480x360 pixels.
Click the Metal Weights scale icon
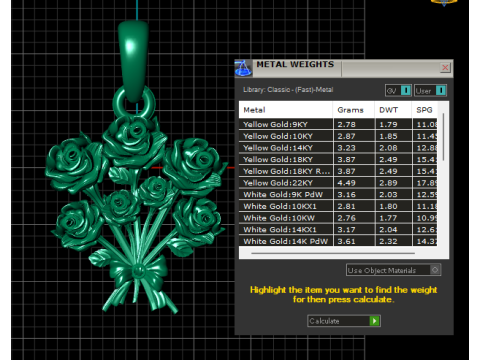tap(243, 68)
